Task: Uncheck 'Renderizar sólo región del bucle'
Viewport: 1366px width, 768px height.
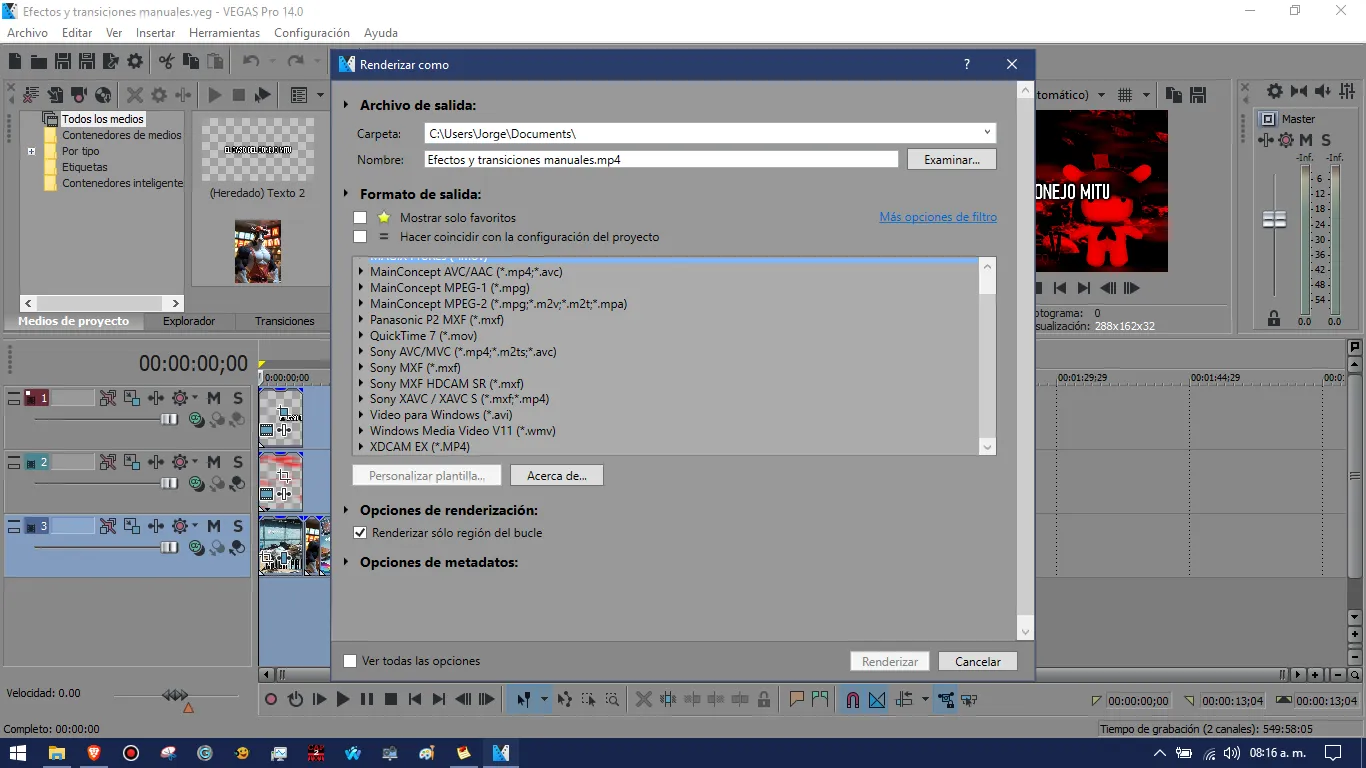Action: coord(360,533)
